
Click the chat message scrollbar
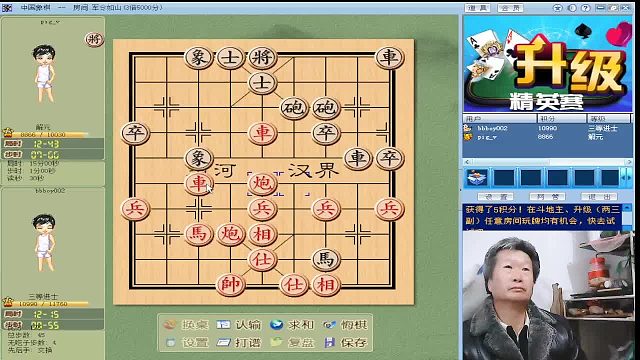tap(628, 218)
